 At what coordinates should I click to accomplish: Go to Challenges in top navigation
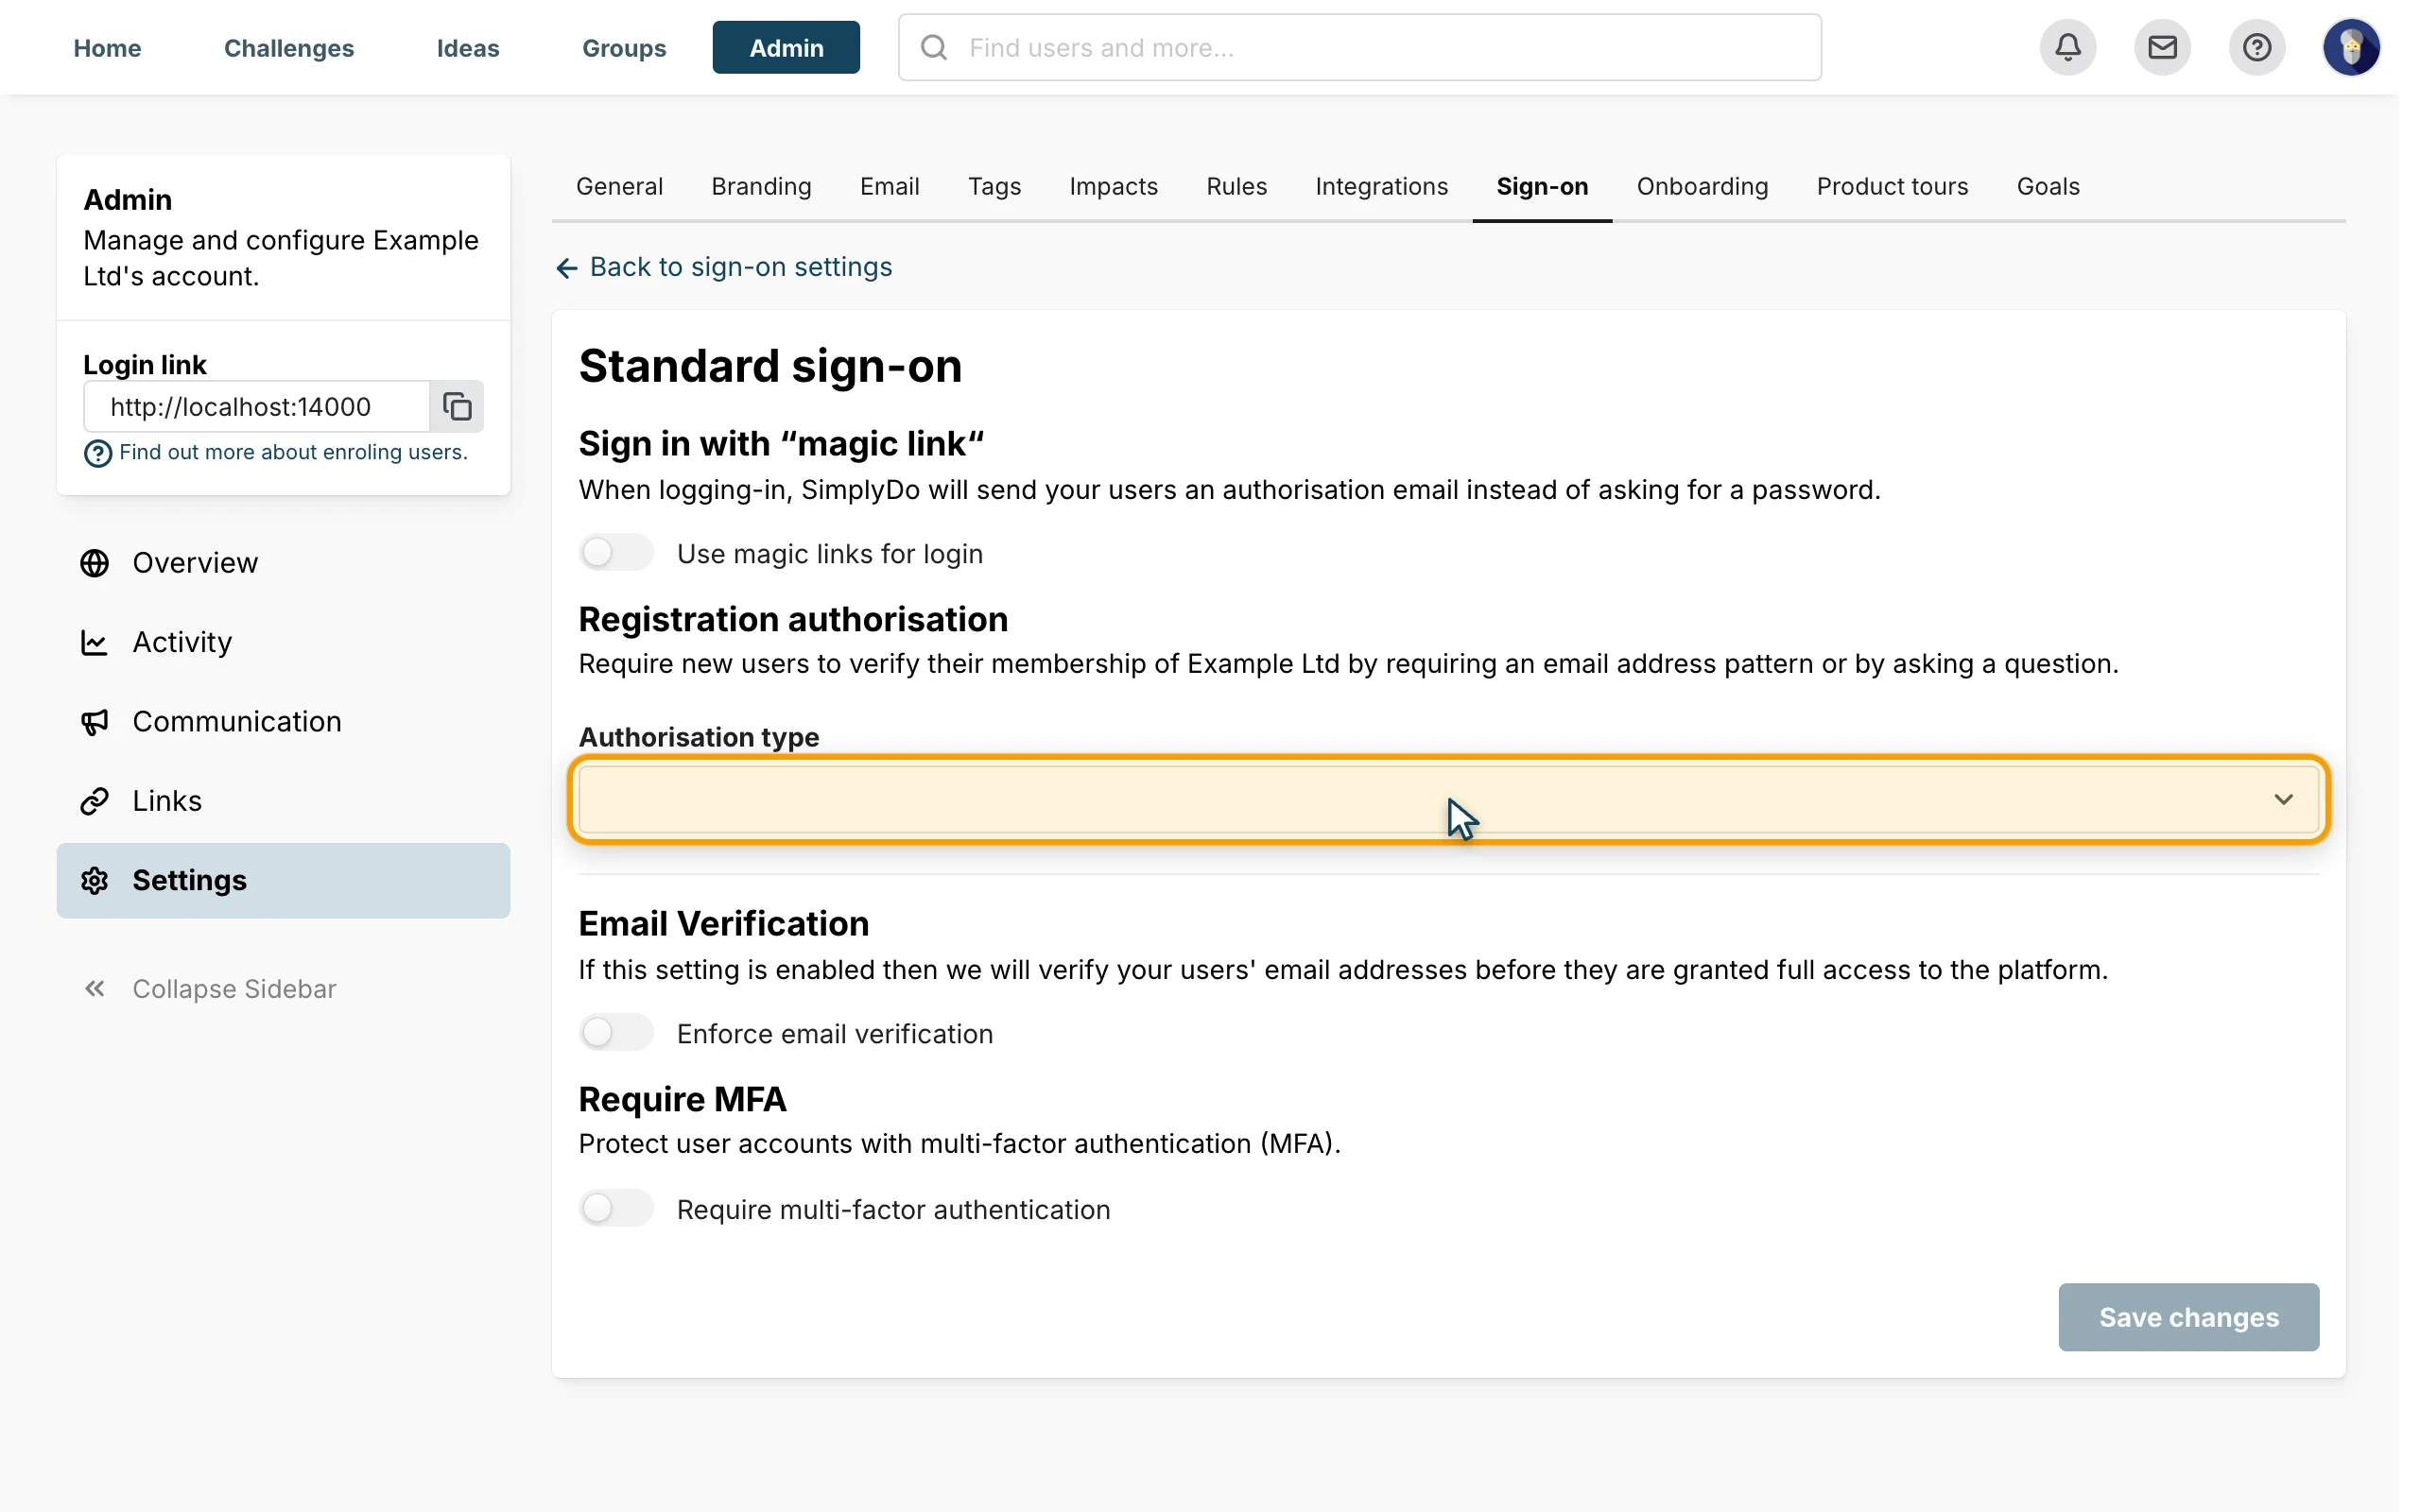click(289, 47)
